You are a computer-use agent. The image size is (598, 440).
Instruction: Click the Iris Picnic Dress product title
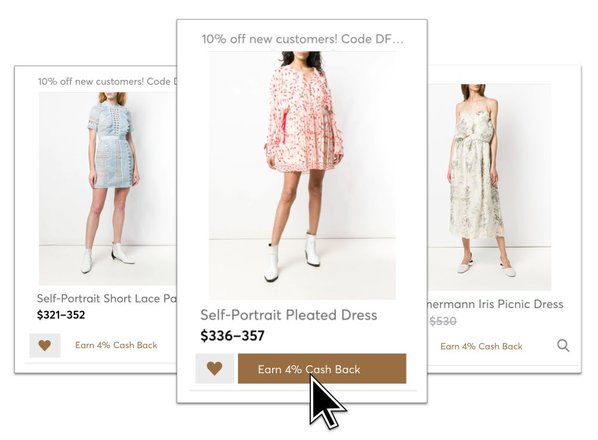(x=495, y=304)
